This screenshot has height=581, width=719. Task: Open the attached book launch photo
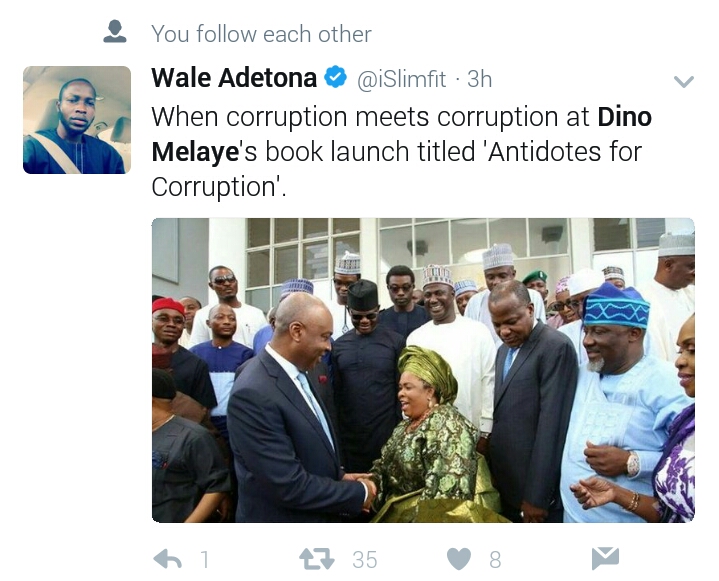coord(423,370)
